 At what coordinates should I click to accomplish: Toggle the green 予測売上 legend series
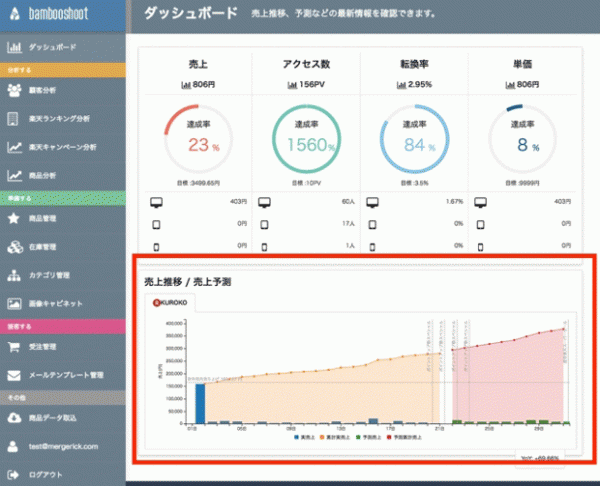point(368,437)
